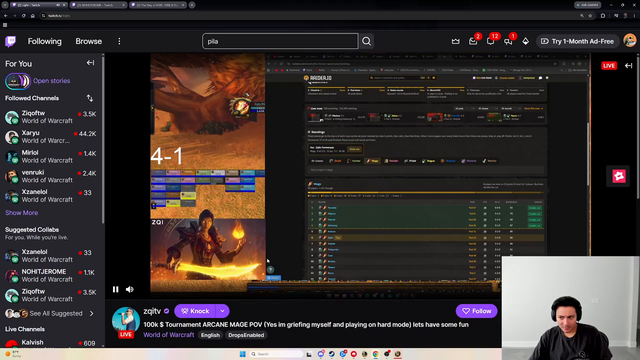The width and height of the screenshot is (640, 360).
Task: Open stories avatar ring
Action: tap(18, 81)
